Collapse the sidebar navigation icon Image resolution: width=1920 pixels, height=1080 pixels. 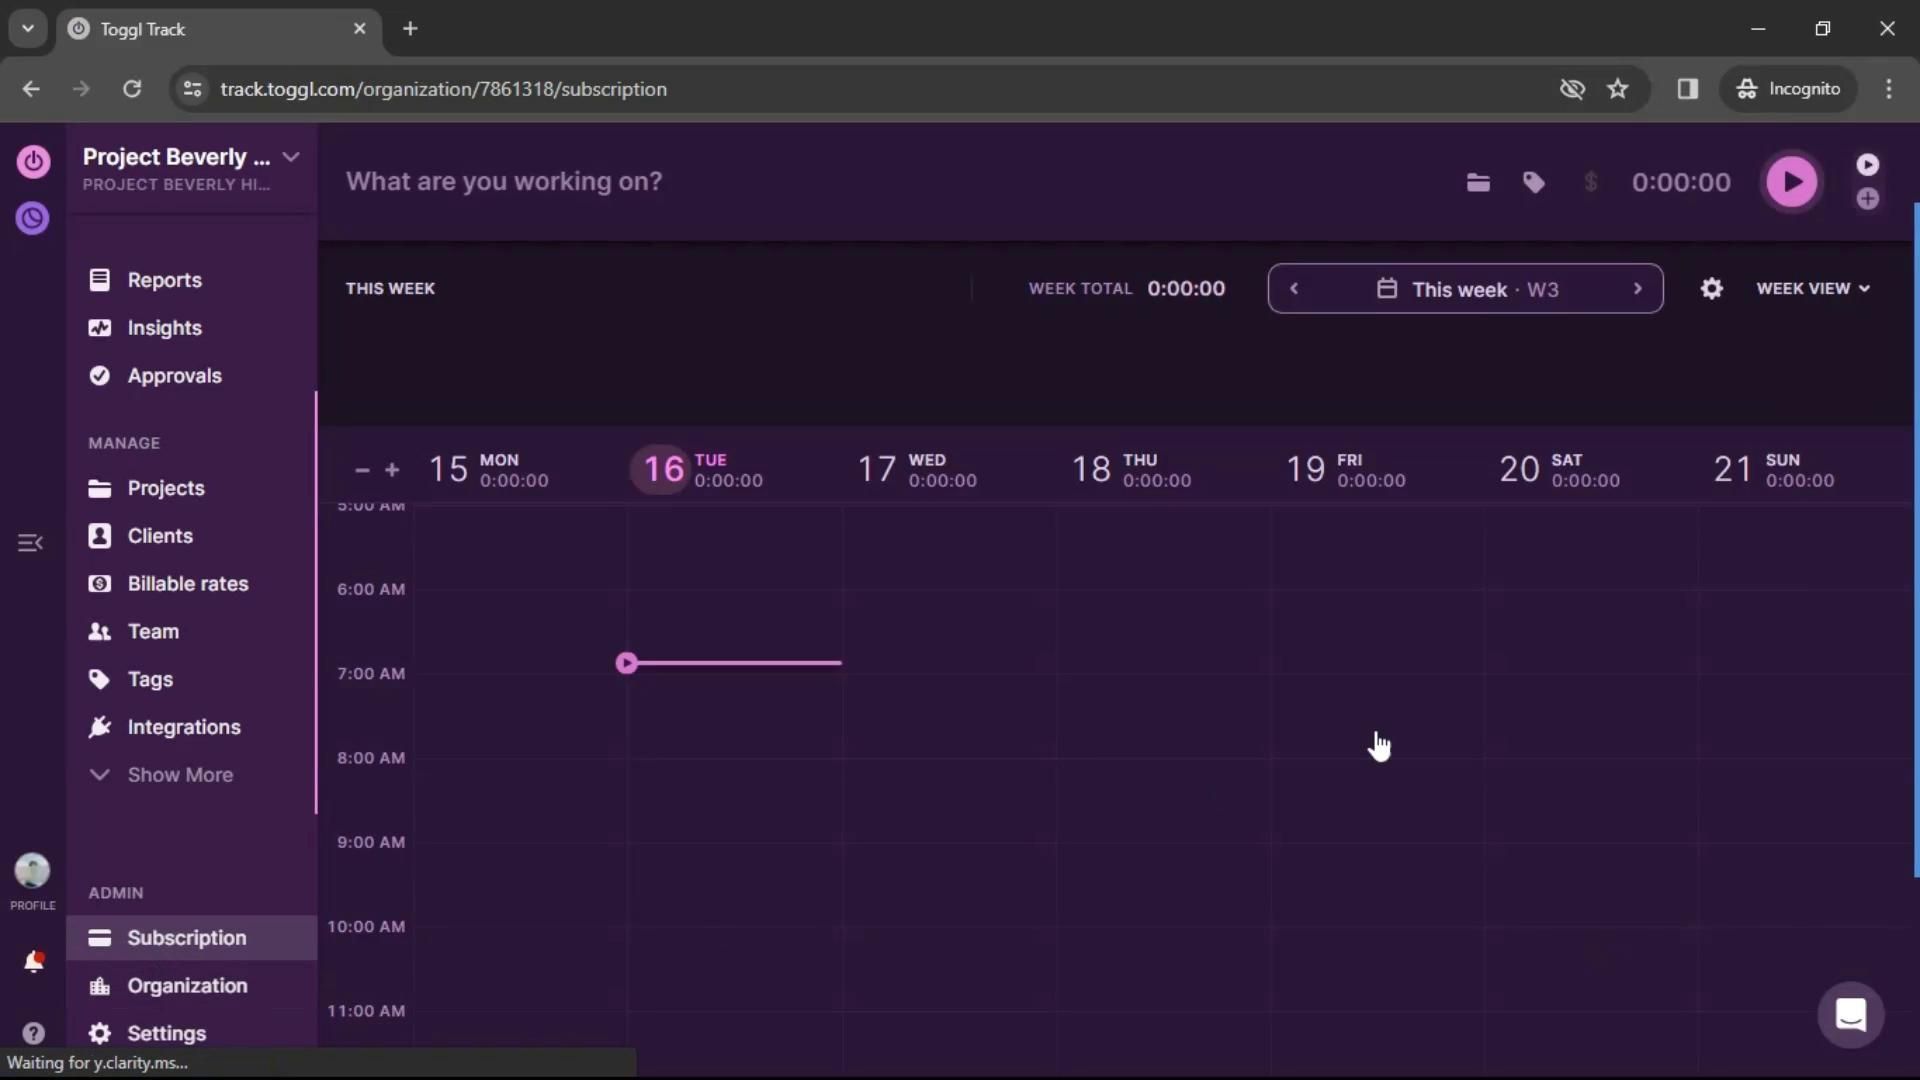30,543
